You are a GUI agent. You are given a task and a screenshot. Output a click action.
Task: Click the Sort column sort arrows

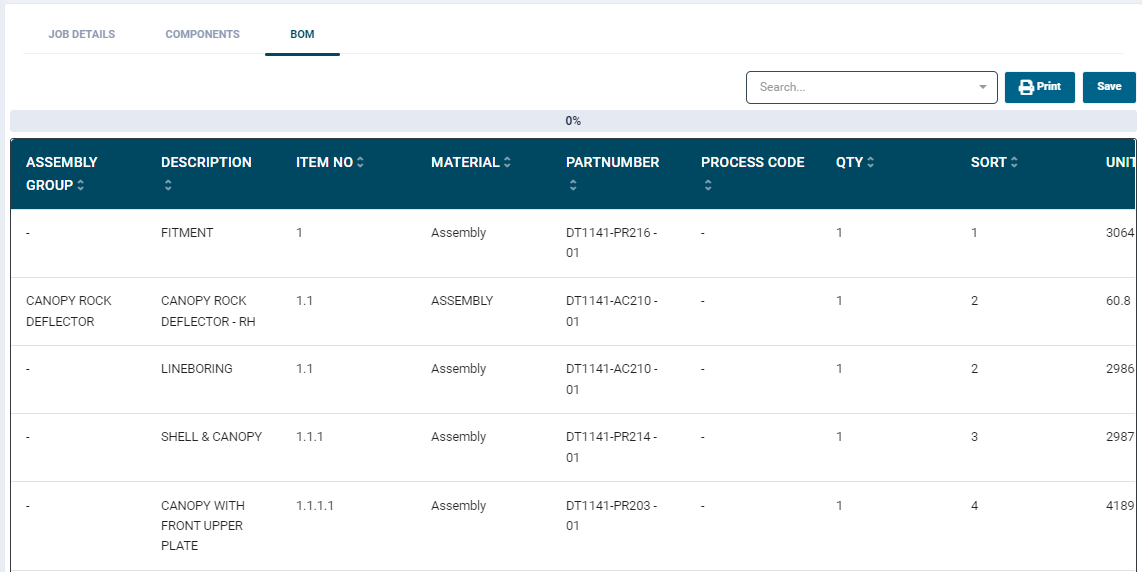[x=1014, y=163]
